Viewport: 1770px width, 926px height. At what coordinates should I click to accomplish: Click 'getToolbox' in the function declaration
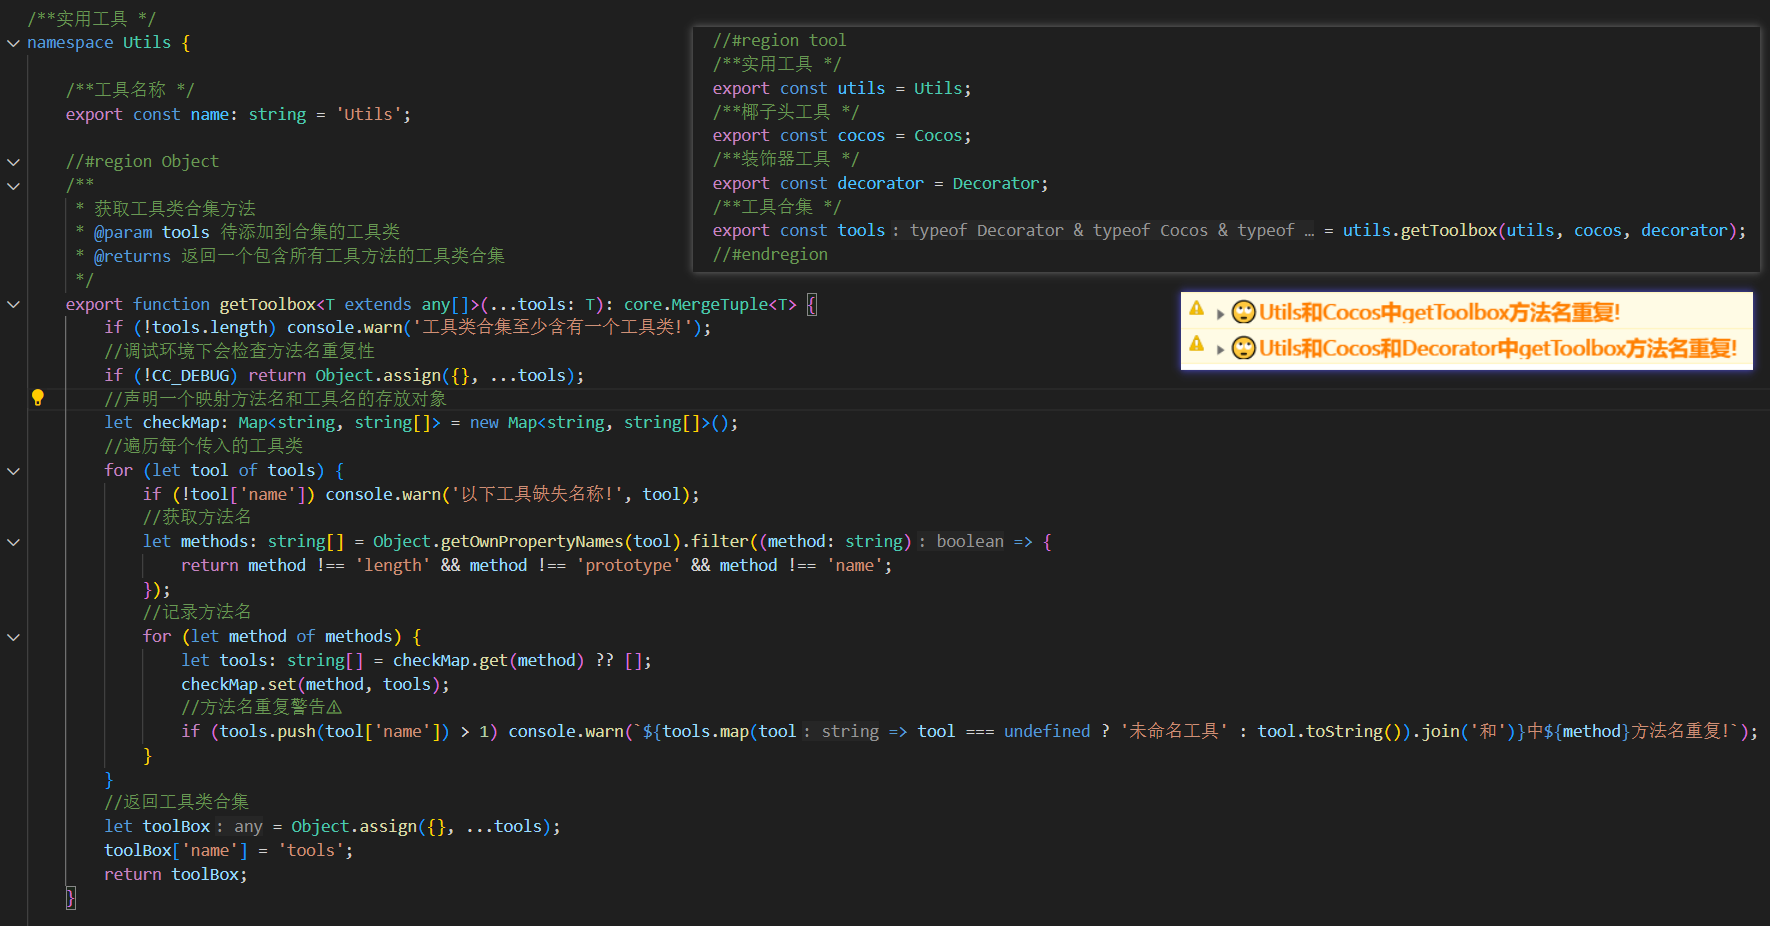click(268, 305)
